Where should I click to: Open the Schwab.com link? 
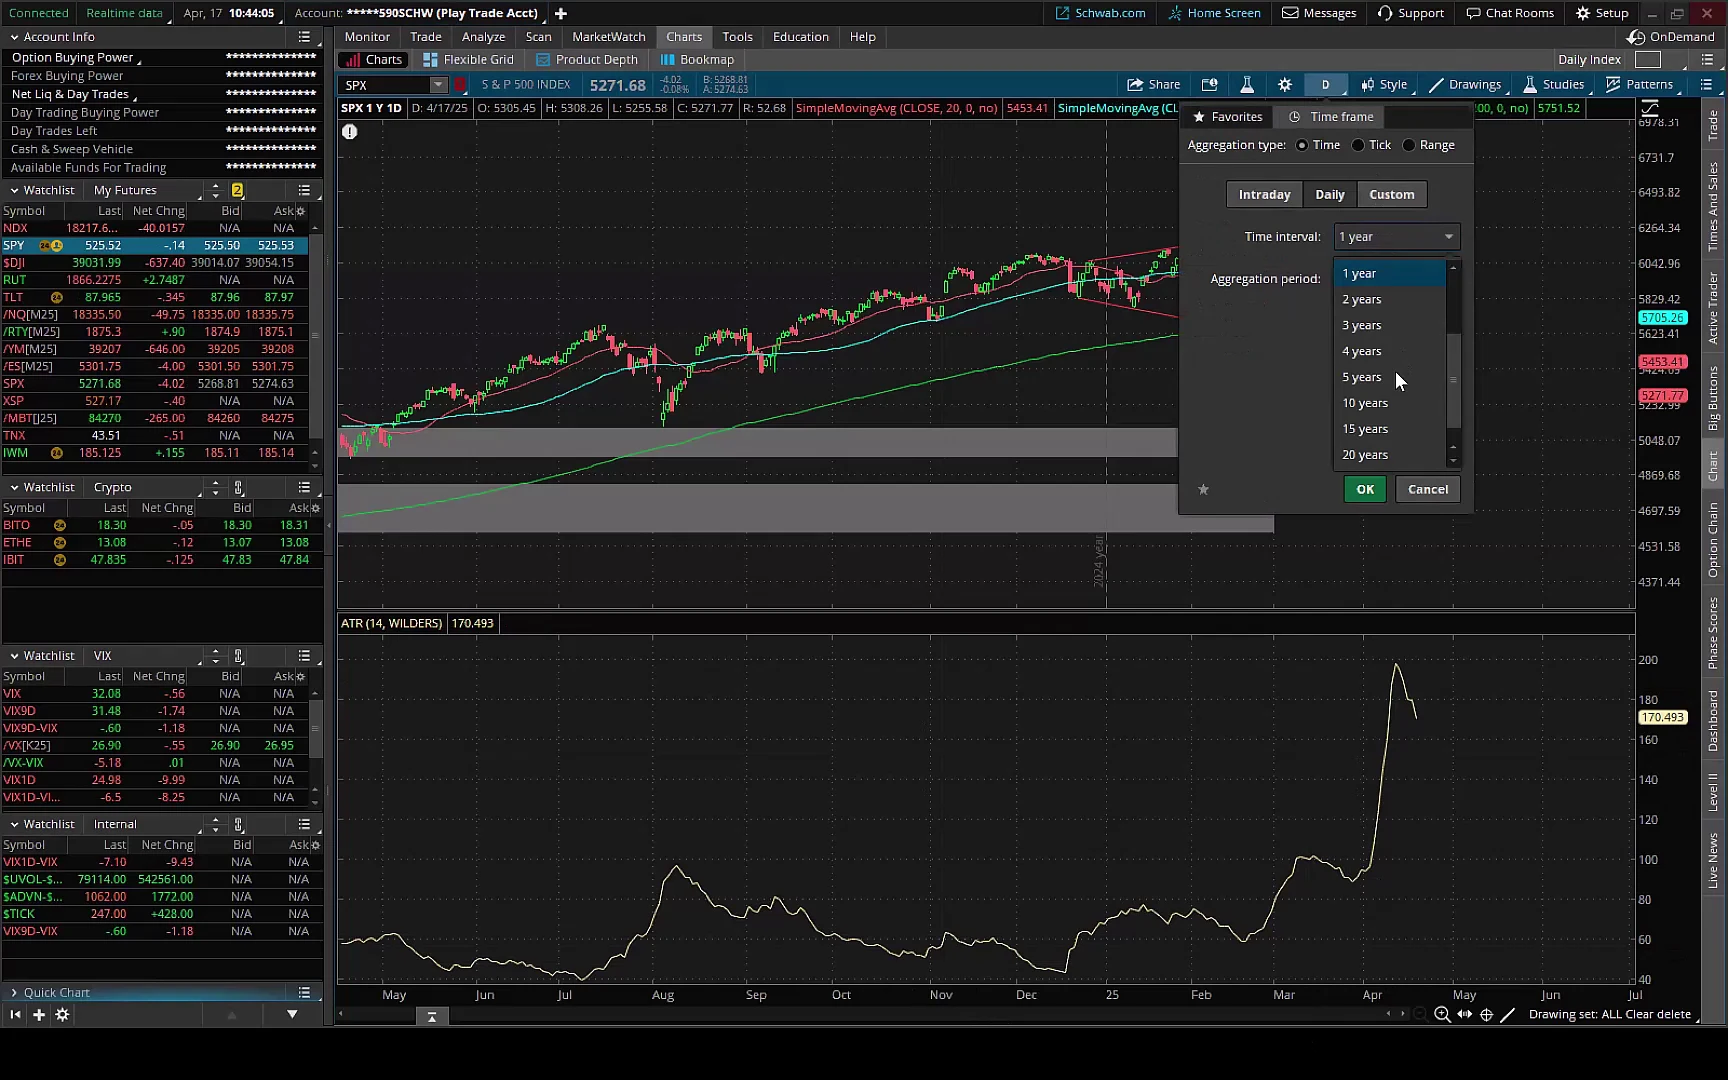pos(1100,13)
